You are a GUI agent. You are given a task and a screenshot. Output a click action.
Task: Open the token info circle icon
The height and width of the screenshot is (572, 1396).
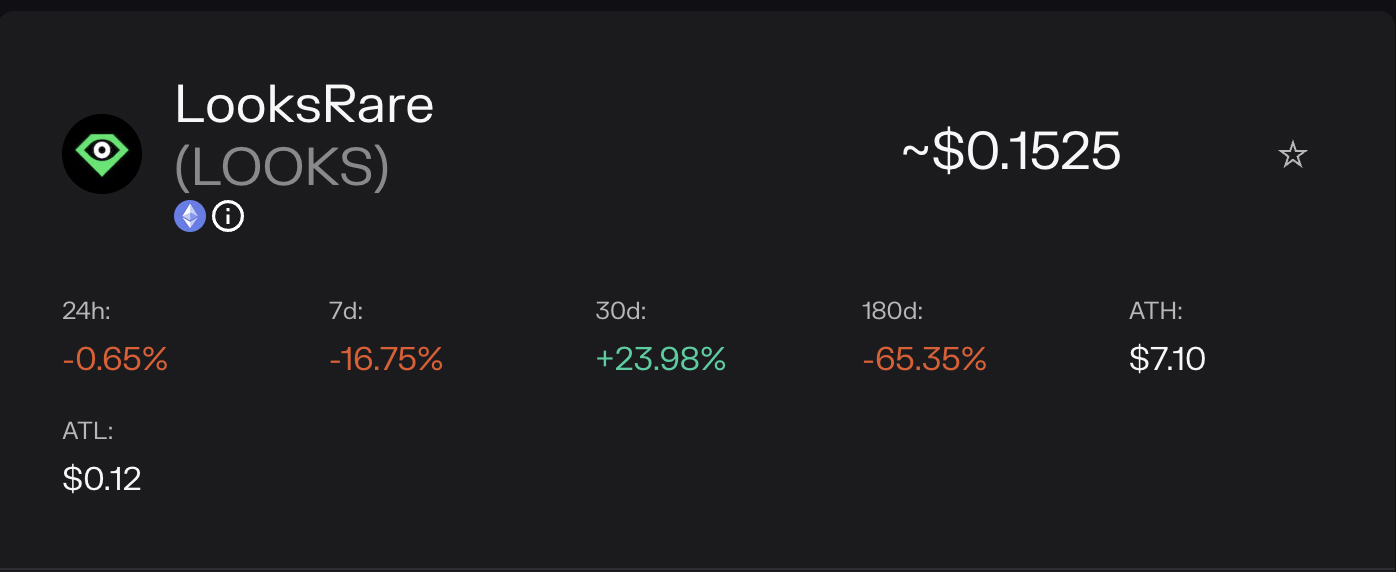(228, 216)
